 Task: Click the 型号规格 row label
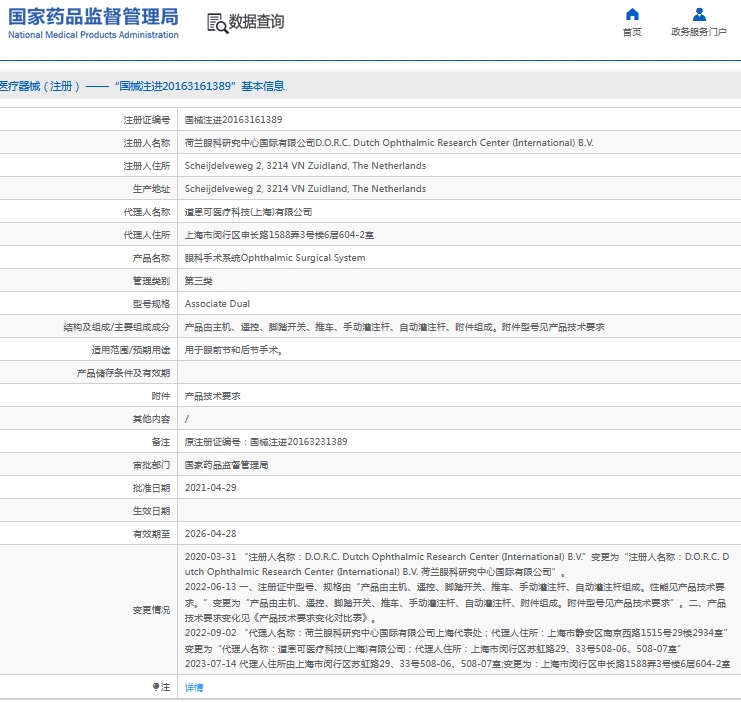click(x=151, y=304)
